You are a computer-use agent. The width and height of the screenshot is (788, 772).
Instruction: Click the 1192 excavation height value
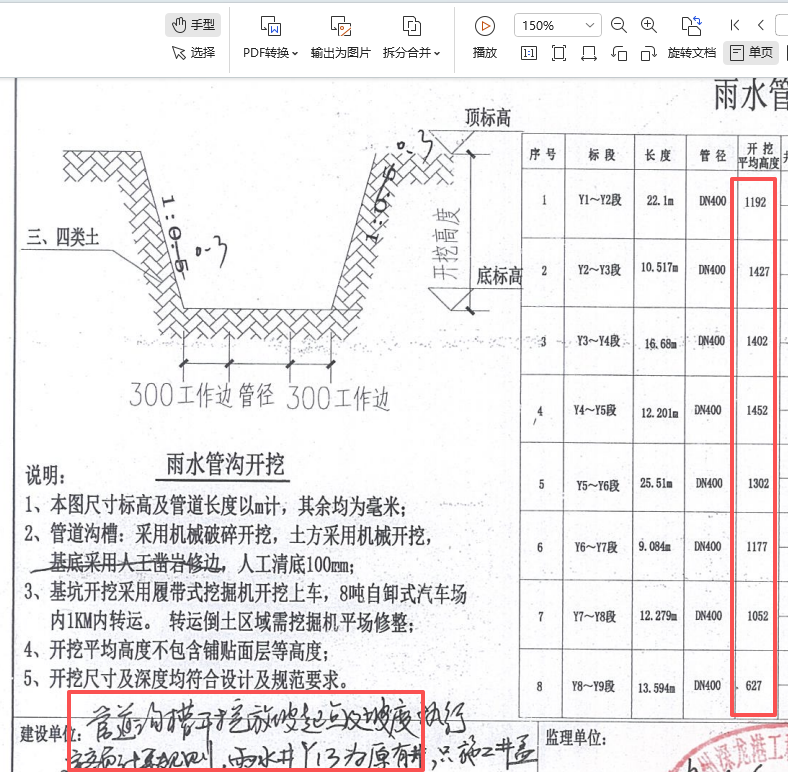[755, 202]
